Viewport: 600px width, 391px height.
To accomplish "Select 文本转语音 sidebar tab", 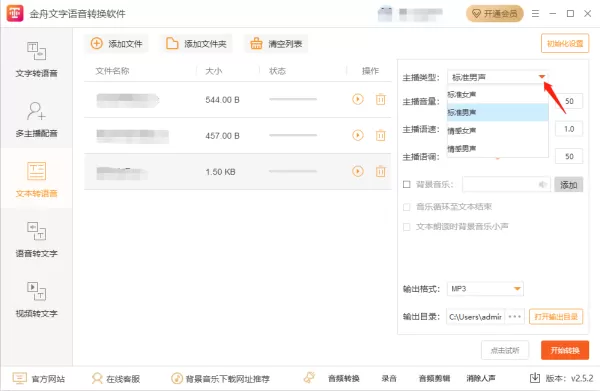I will tap(36, 179).
